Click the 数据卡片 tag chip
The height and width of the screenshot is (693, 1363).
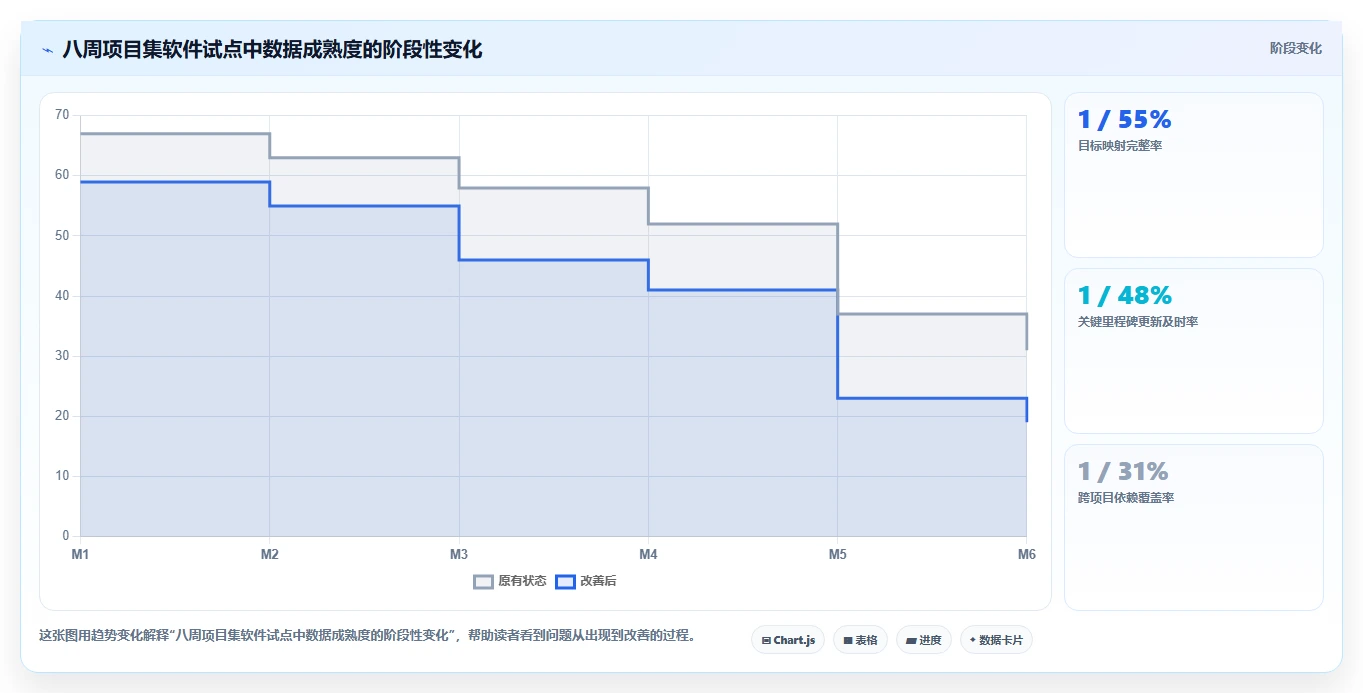tap(996, 640)
